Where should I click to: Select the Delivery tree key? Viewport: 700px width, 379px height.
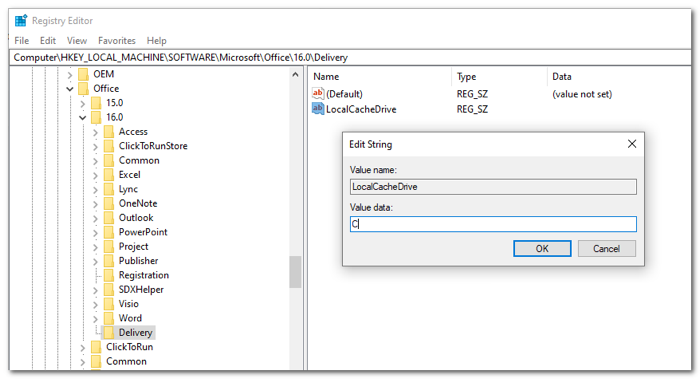tap(136, 333)
